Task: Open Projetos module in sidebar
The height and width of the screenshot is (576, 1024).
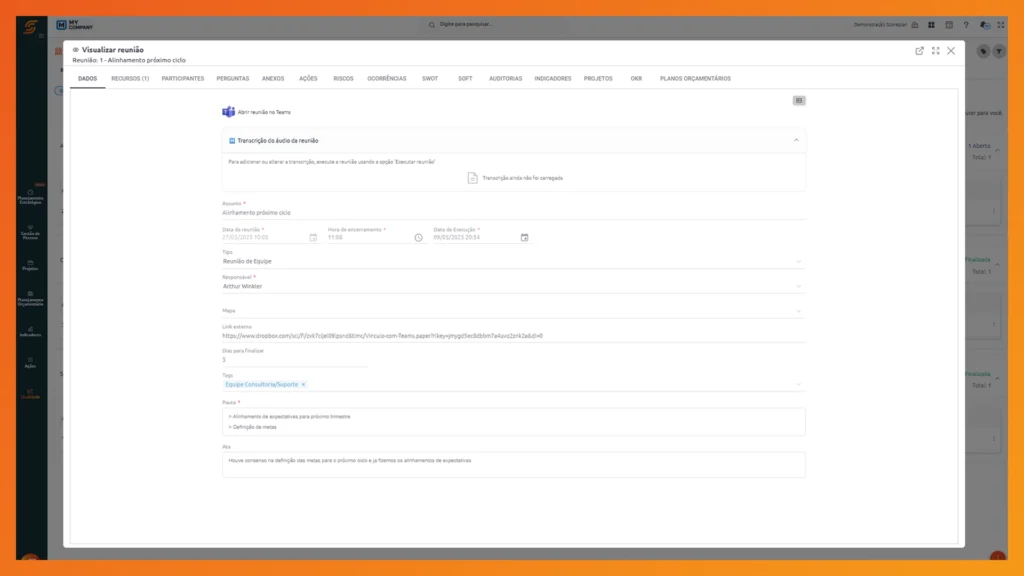Action: click(30, 265)
